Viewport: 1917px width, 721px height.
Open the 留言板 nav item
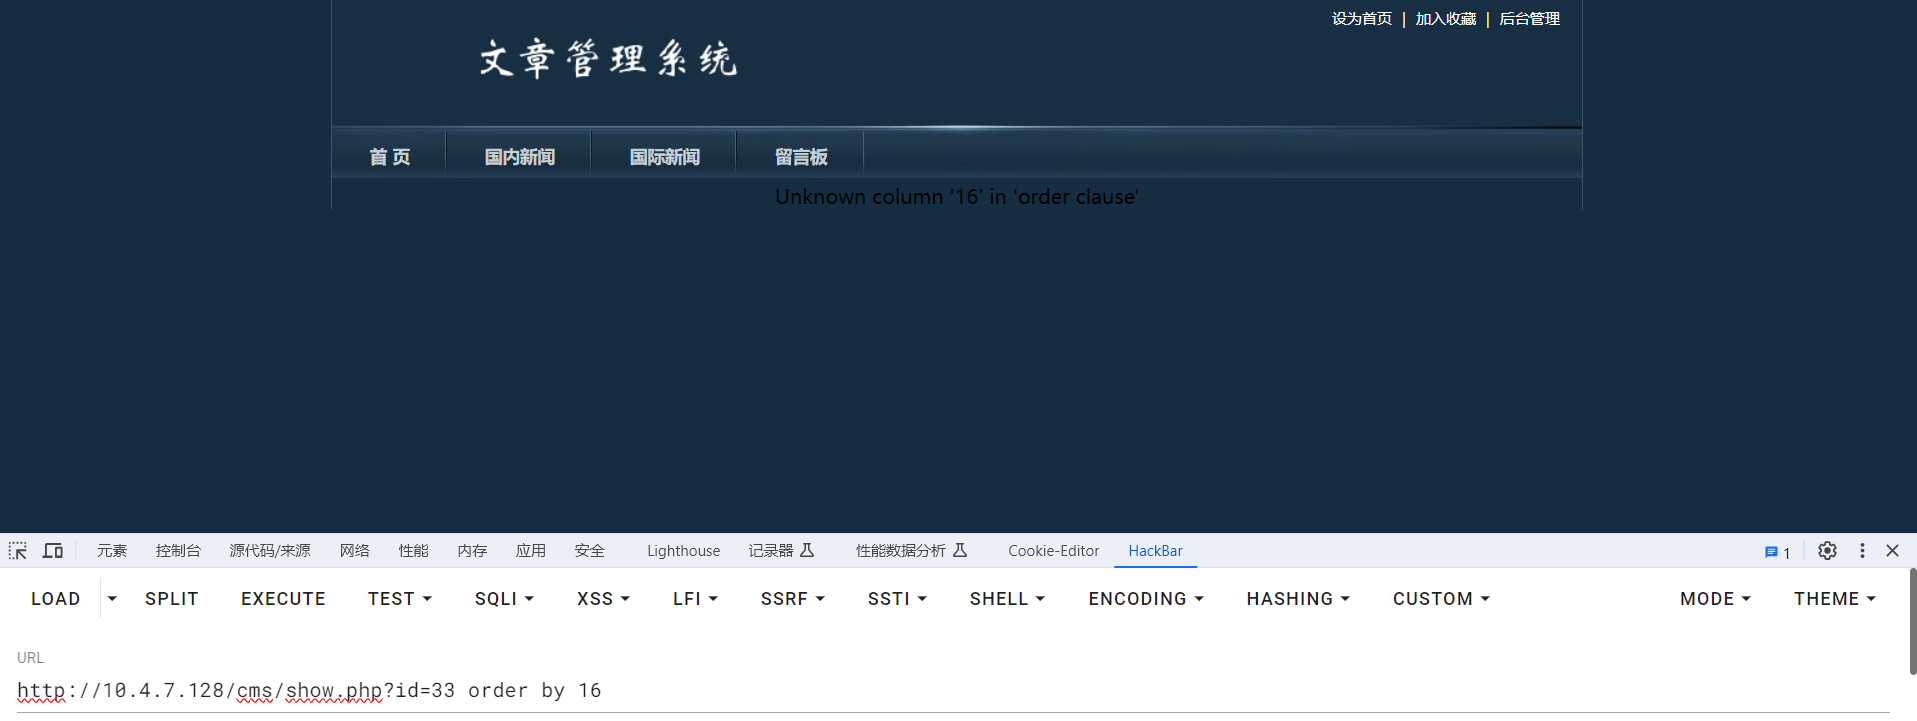(x=801, y=157)
